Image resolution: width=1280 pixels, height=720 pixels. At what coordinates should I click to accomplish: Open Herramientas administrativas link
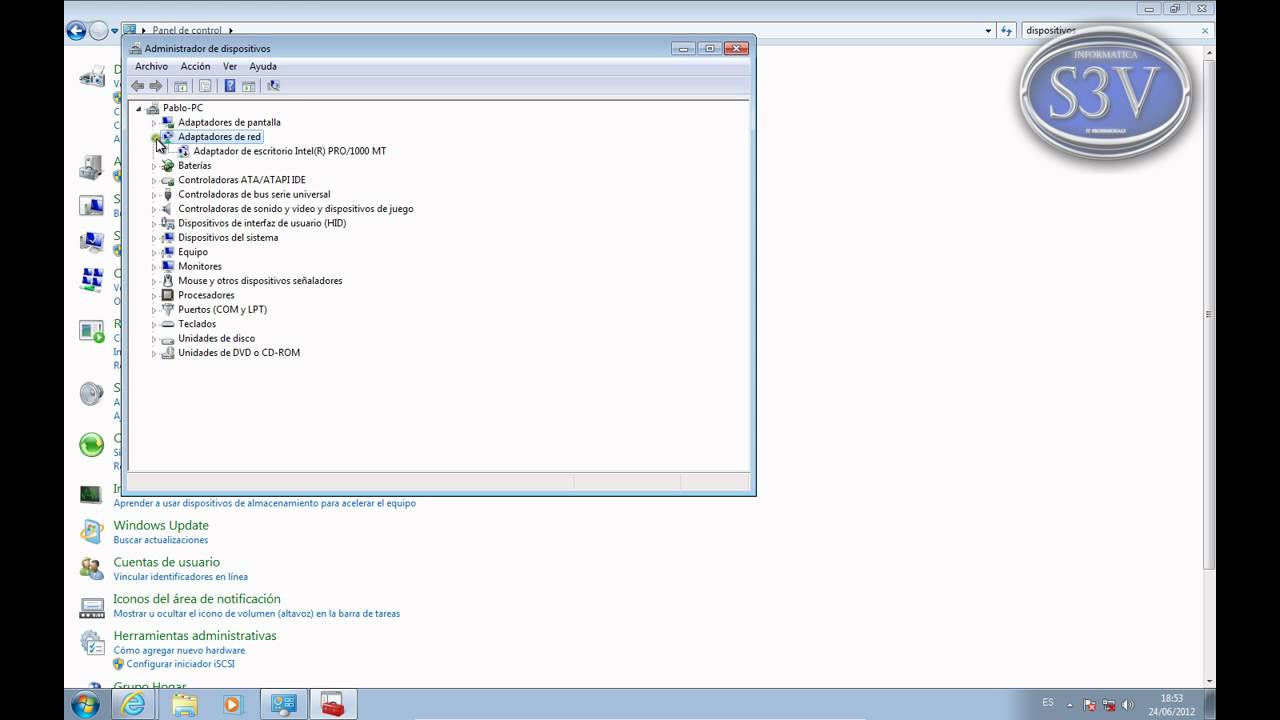(x=195, y=636)
